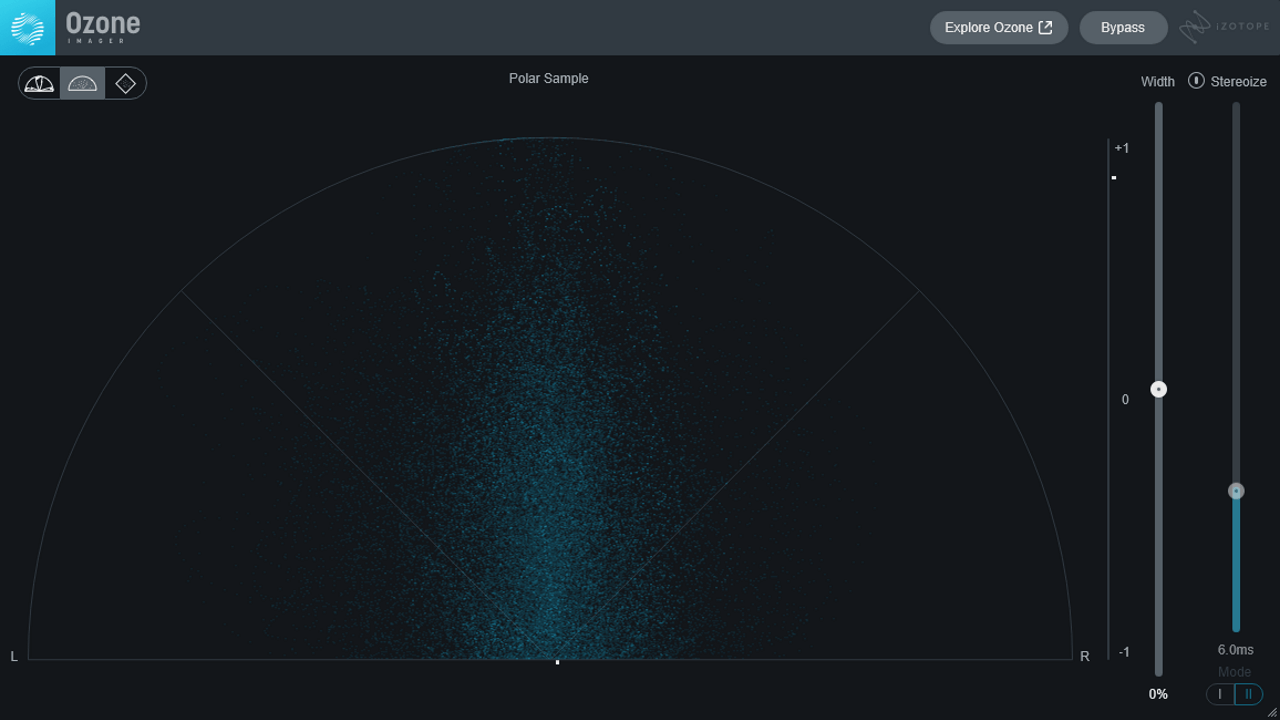This screenshot has width=1280, height=720.
Task: Click the Width slider handle
Action: tap(1159, 389)
